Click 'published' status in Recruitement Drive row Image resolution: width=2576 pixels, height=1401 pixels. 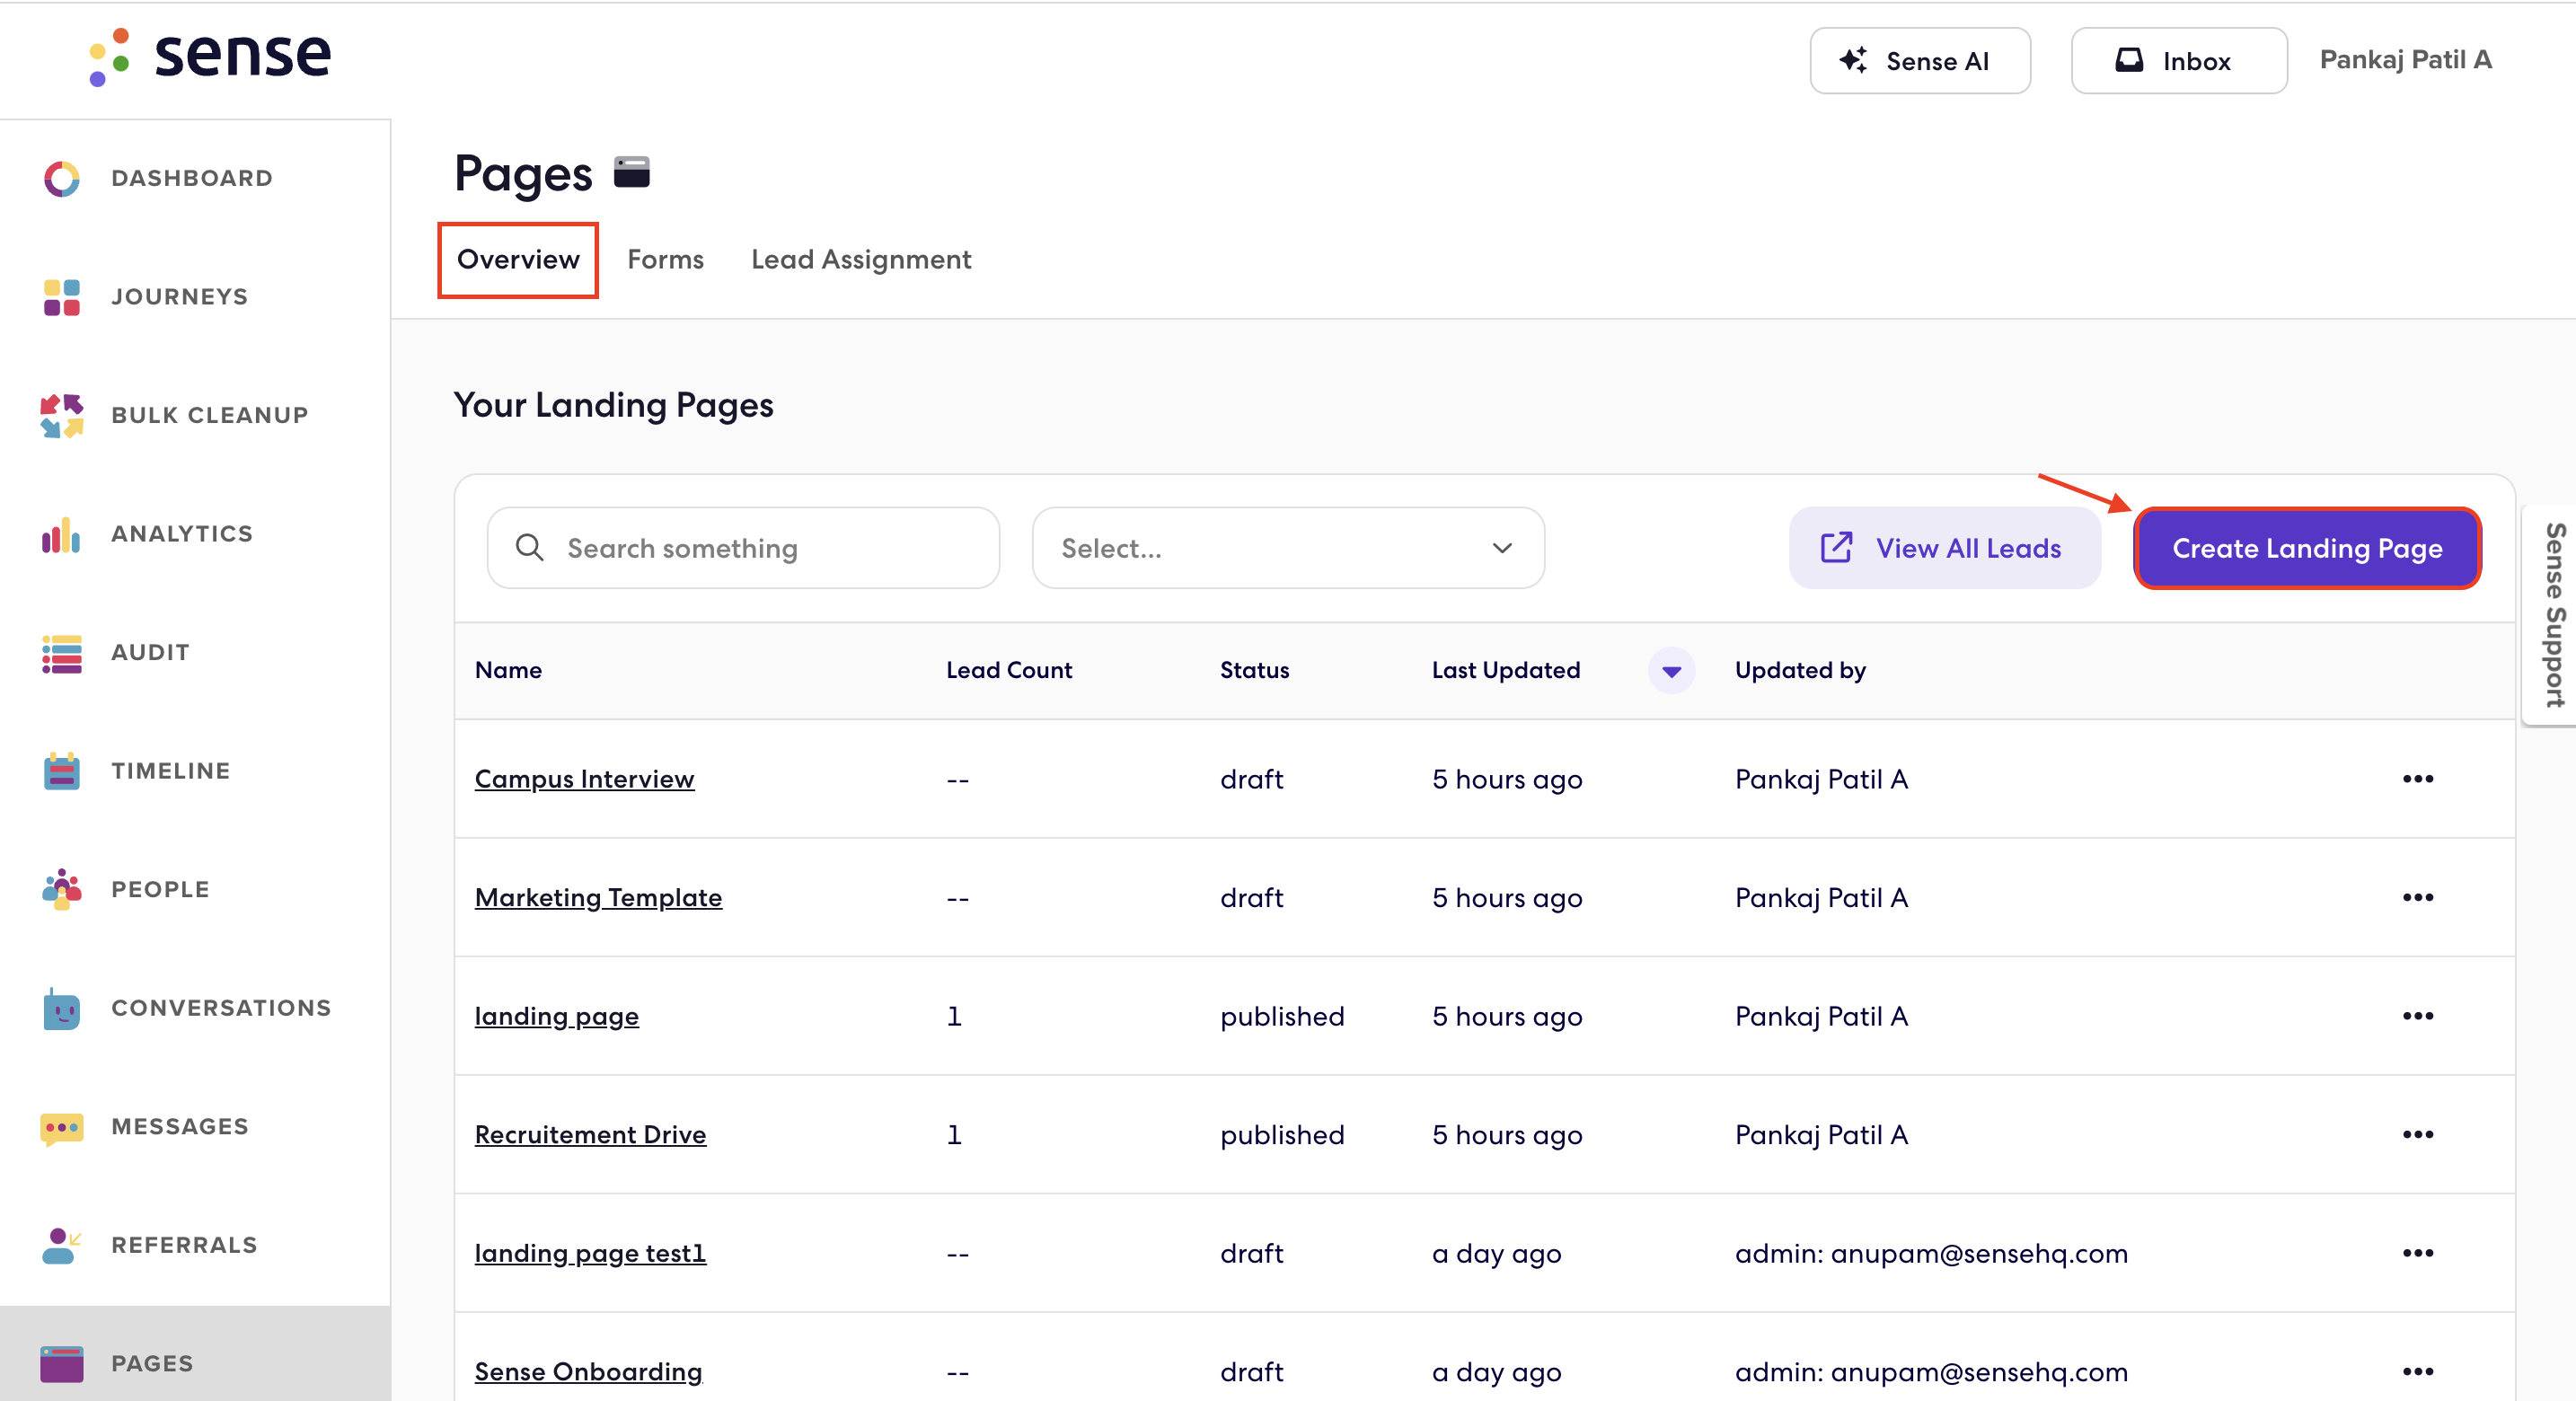tap(1281, 1135)
